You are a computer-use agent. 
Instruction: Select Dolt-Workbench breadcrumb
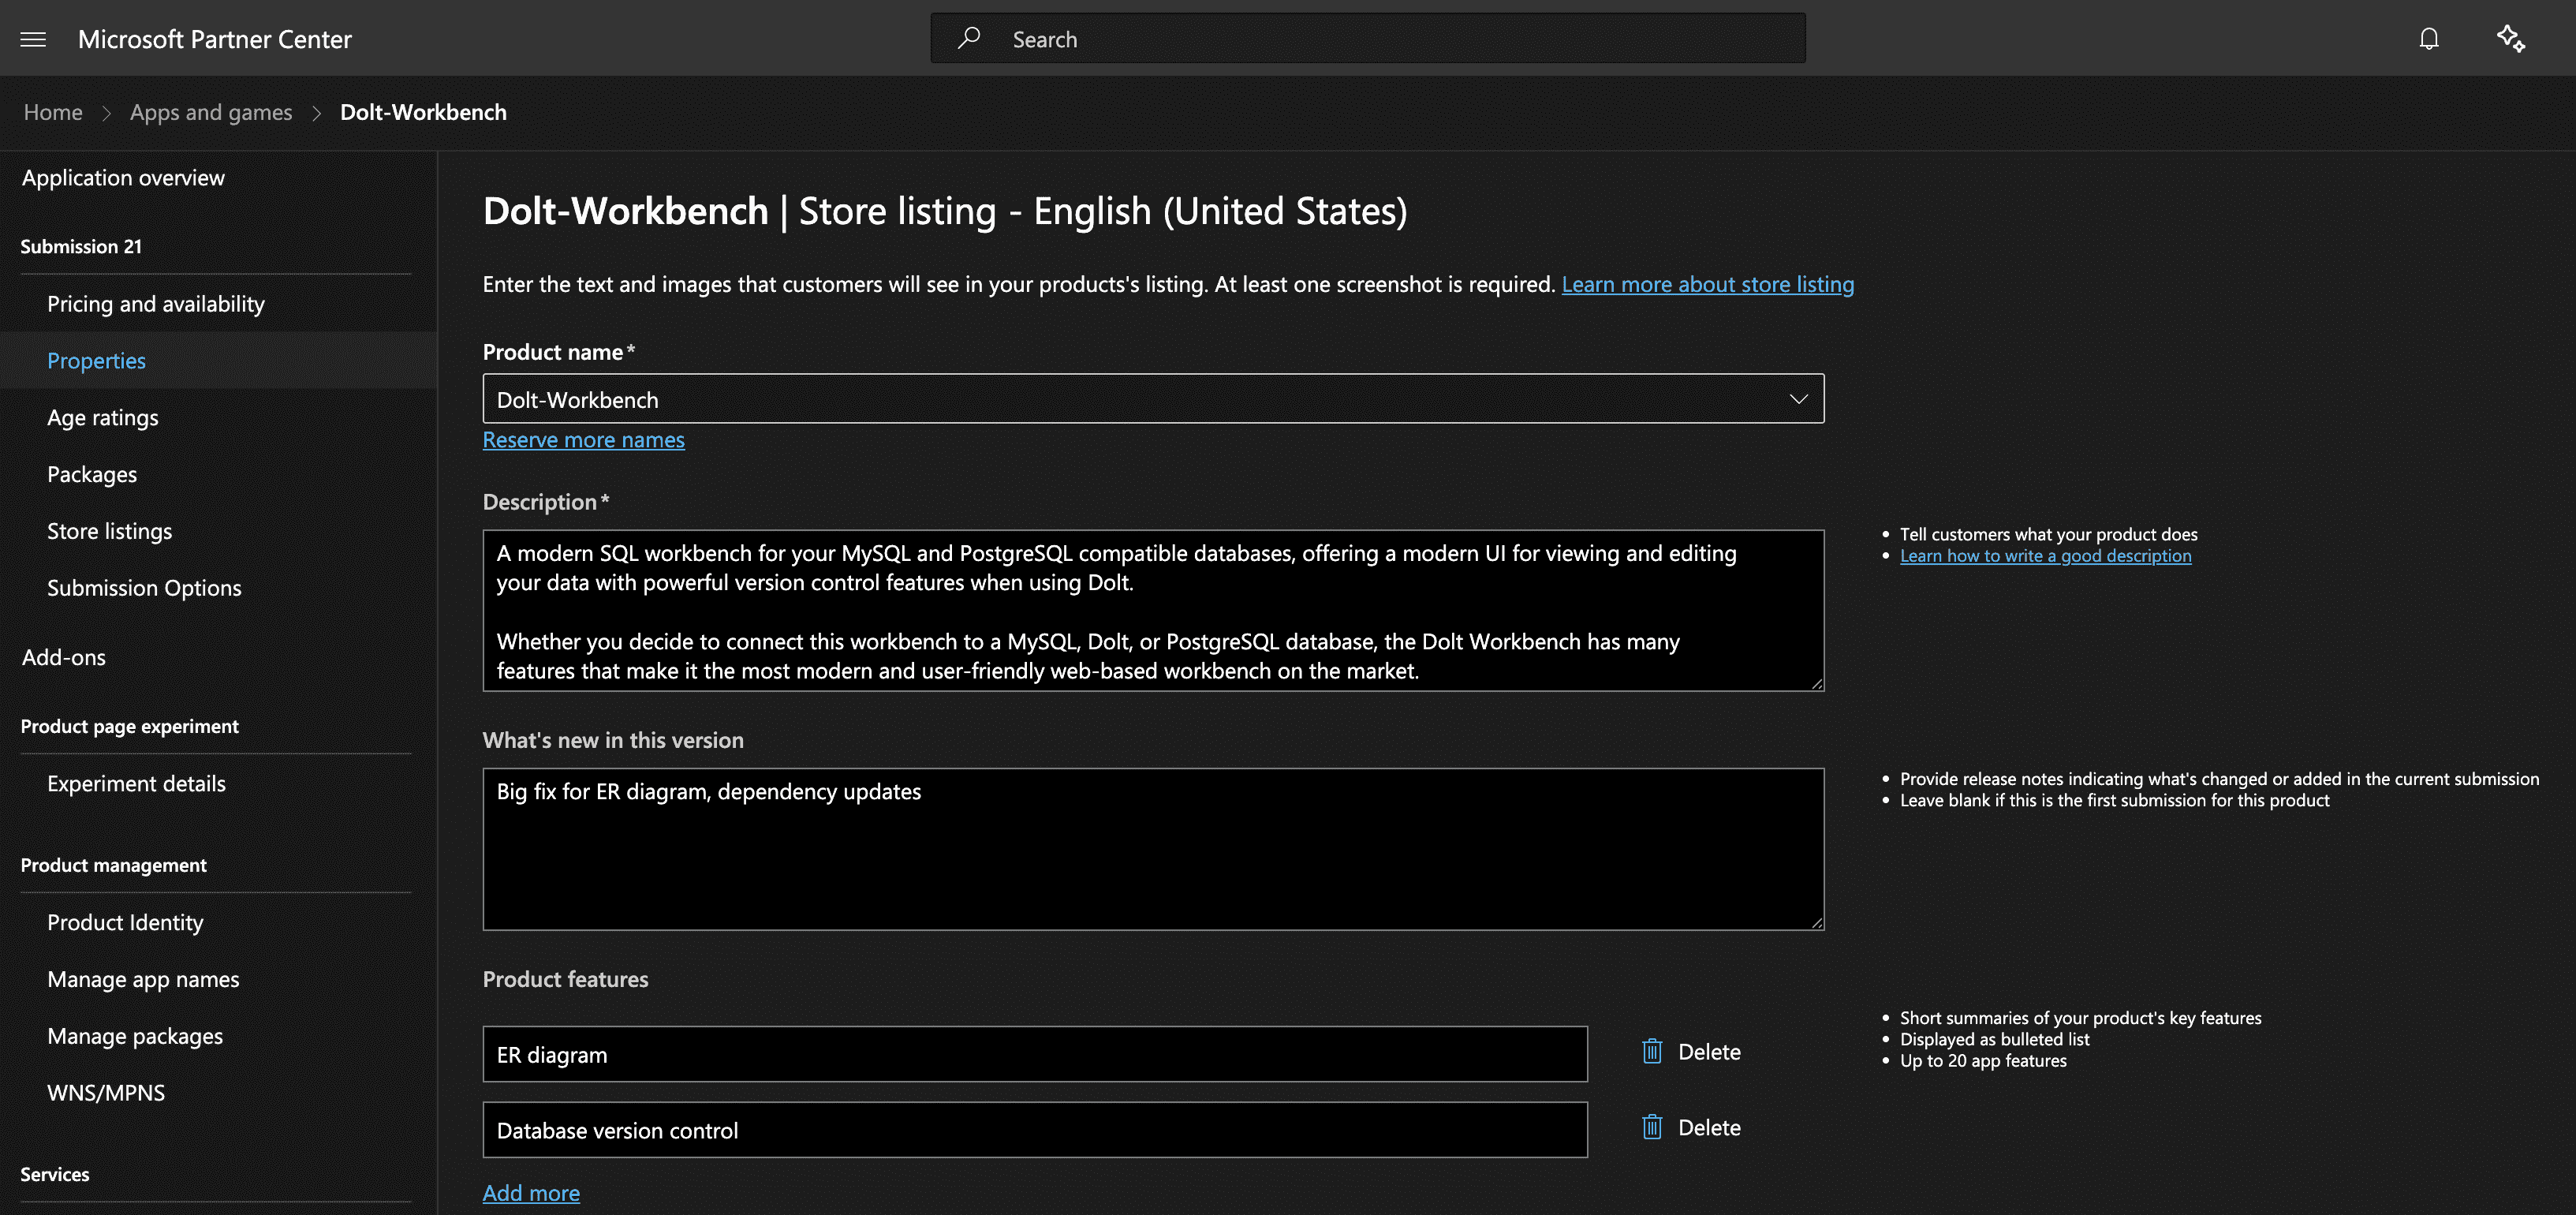point(423,112)
